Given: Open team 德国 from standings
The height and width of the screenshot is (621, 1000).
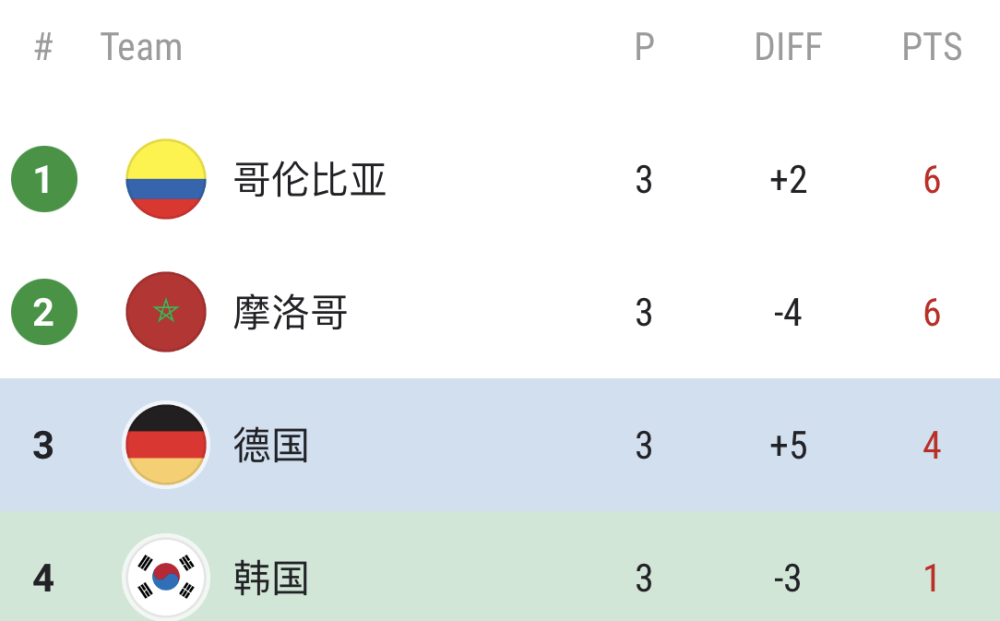Looking at the screenshot, I should pos(271,445).
